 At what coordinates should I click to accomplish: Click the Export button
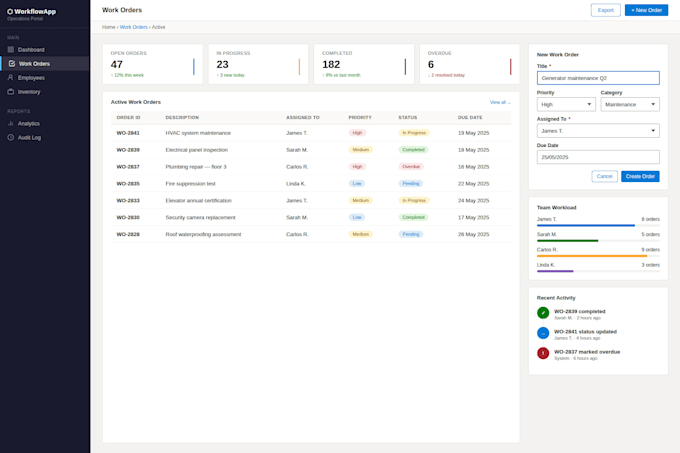[x=605, y=10]
